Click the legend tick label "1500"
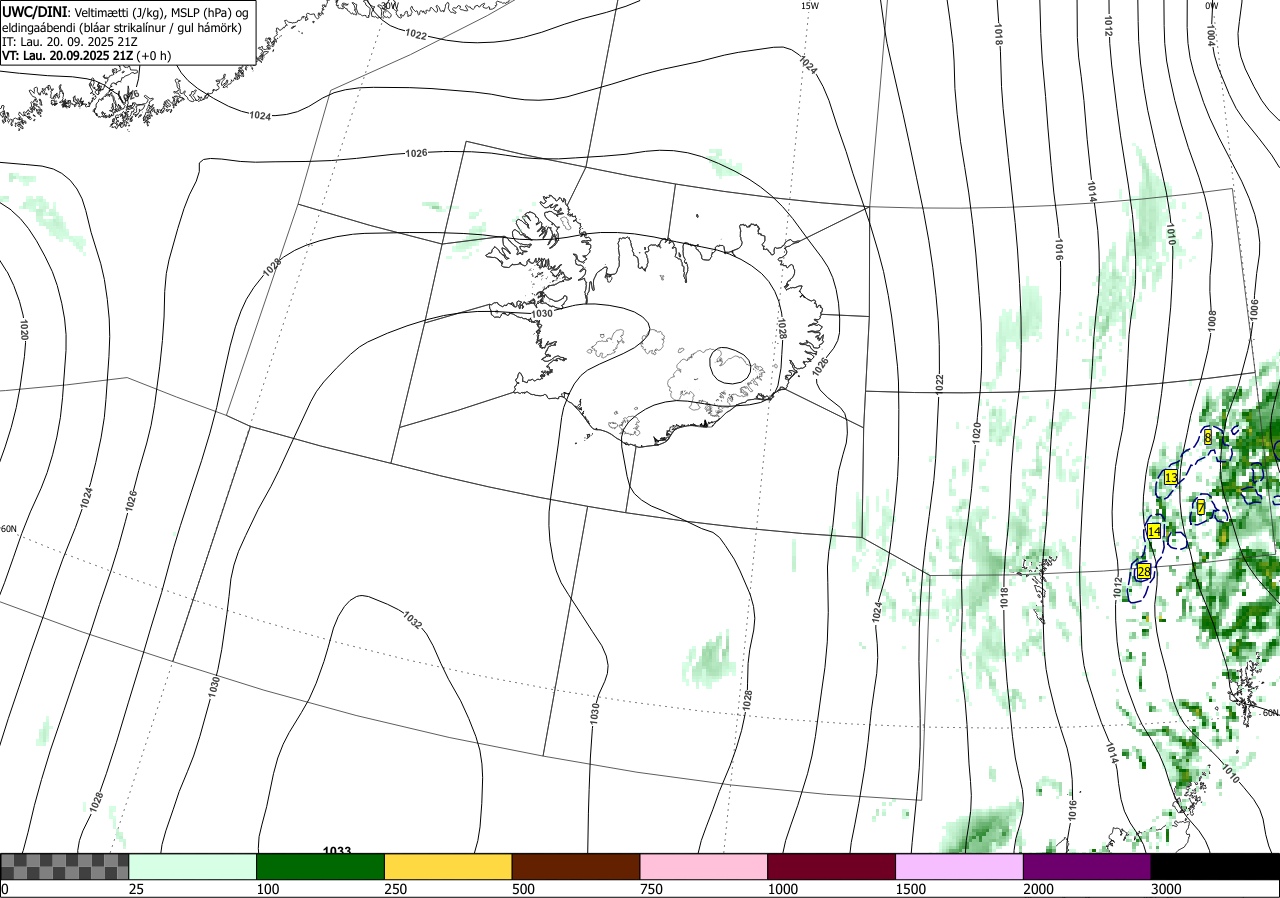 click(x=911, y=889)
